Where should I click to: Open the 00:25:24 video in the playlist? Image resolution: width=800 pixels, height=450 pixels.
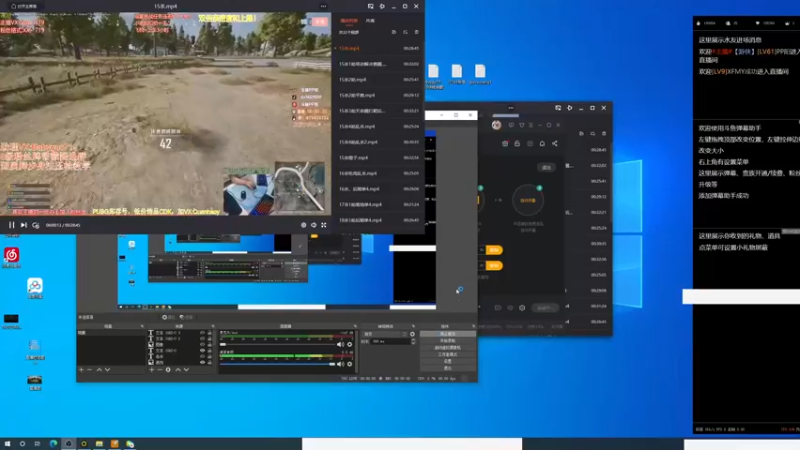(x=378, y=127)
